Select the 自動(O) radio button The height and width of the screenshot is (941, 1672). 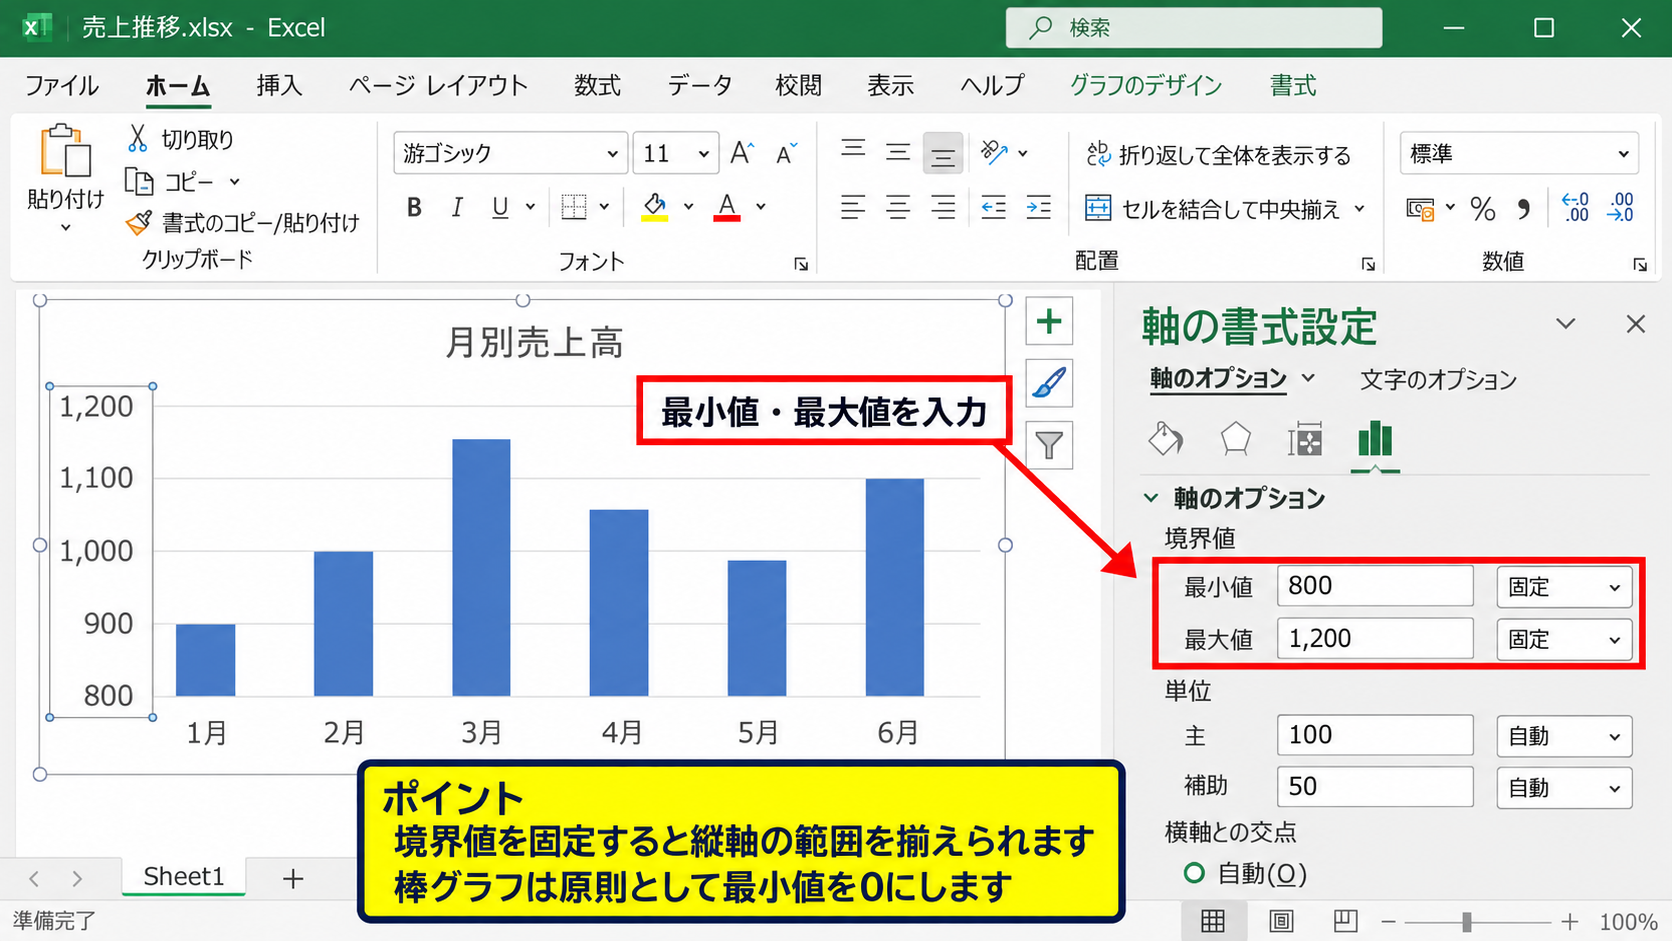coord(1194,873)
